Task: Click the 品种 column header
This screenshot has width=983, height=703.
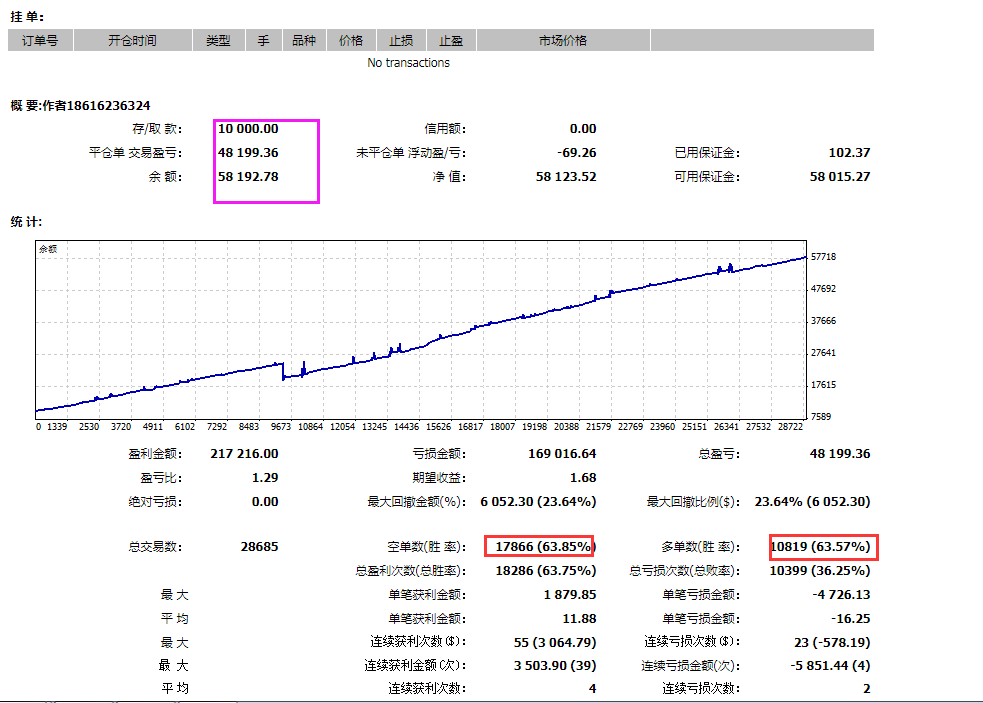Action: click(304, 40)
